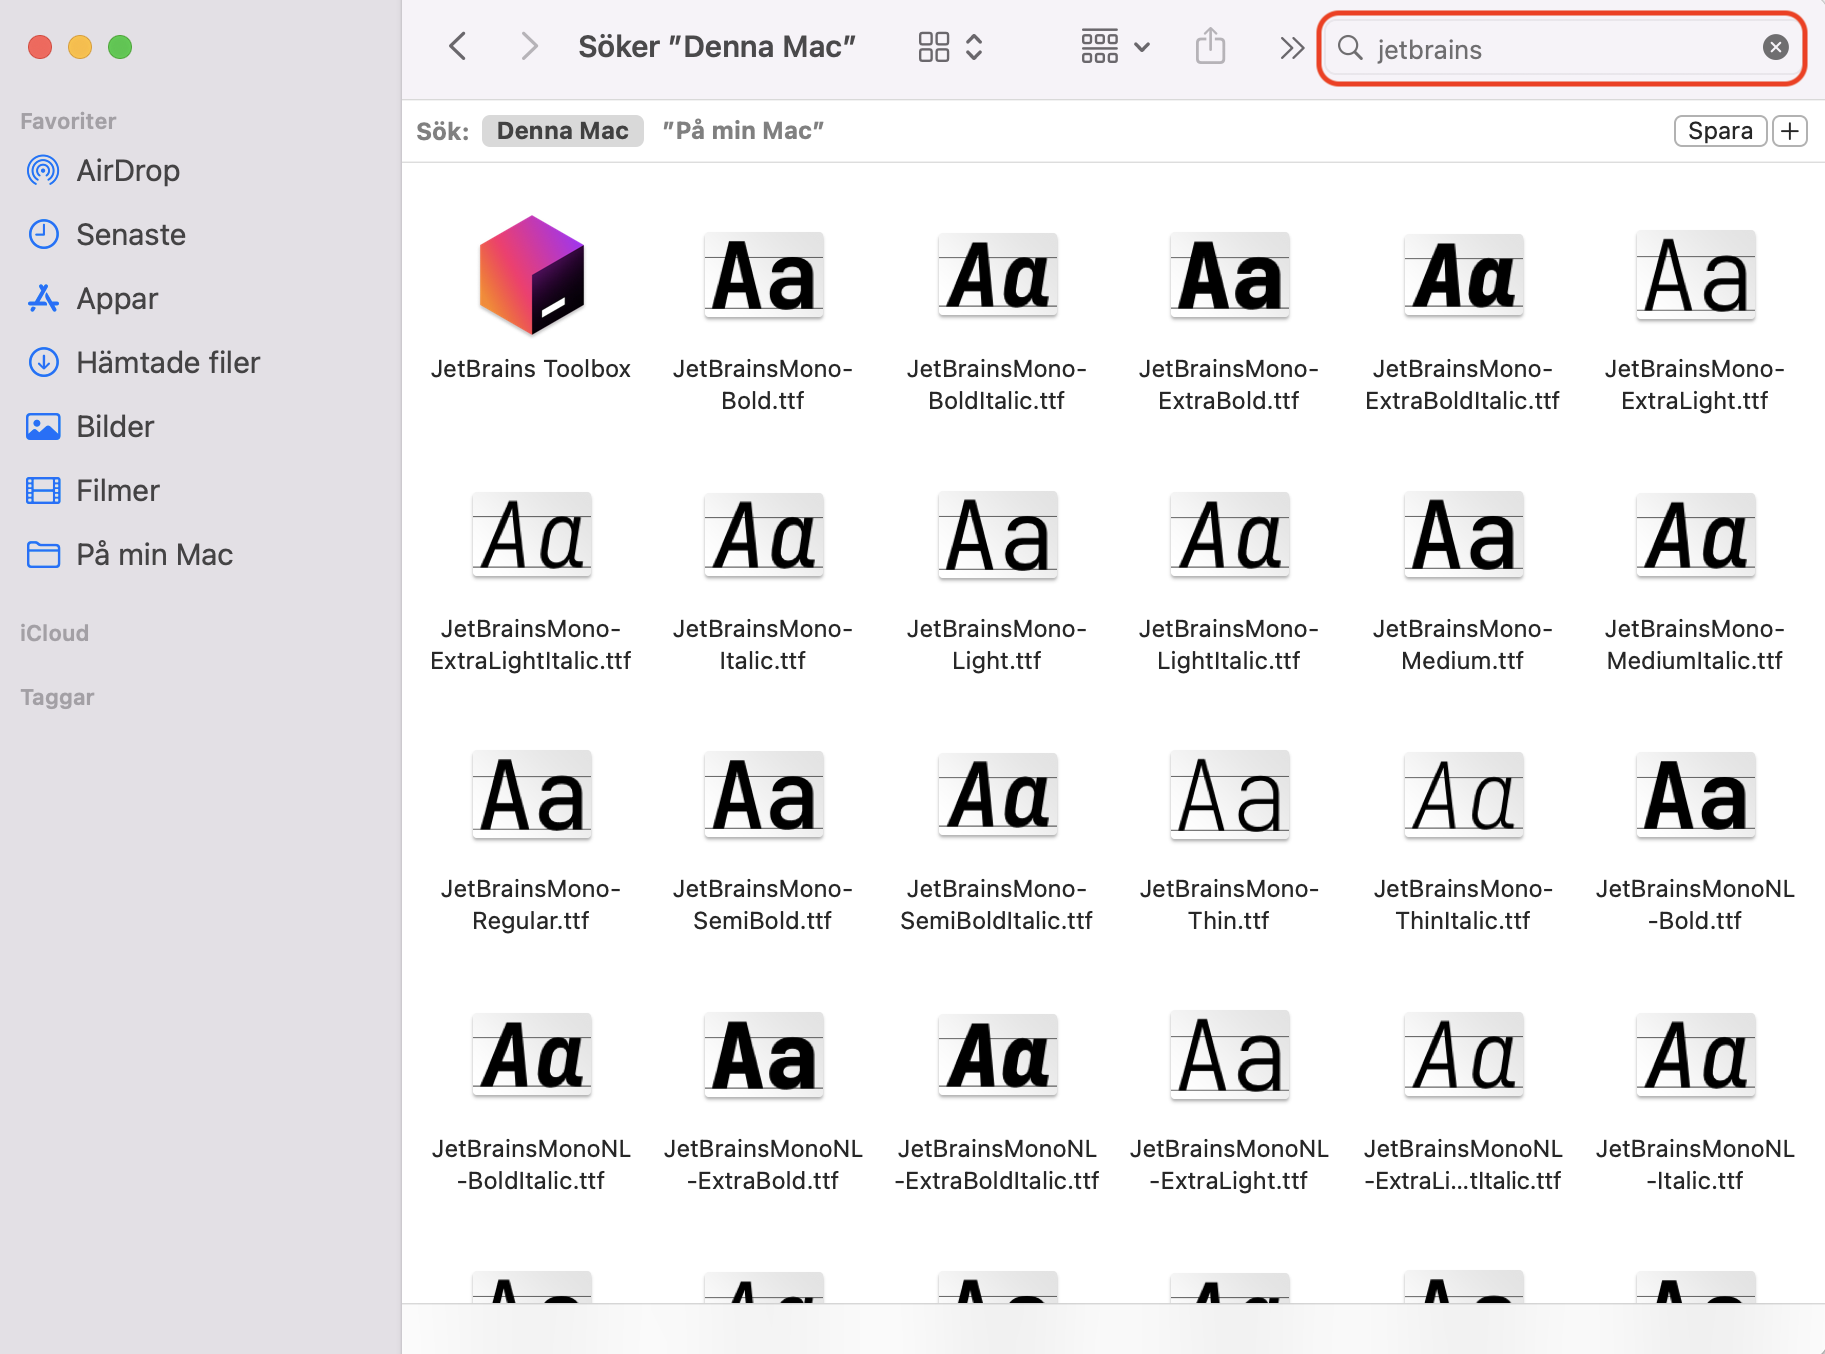The width and height of the screenshot is (1825, 1354).
Task: Select JetBrainsMono-SemiBold.ttf font file
Action: click(763, 795)
